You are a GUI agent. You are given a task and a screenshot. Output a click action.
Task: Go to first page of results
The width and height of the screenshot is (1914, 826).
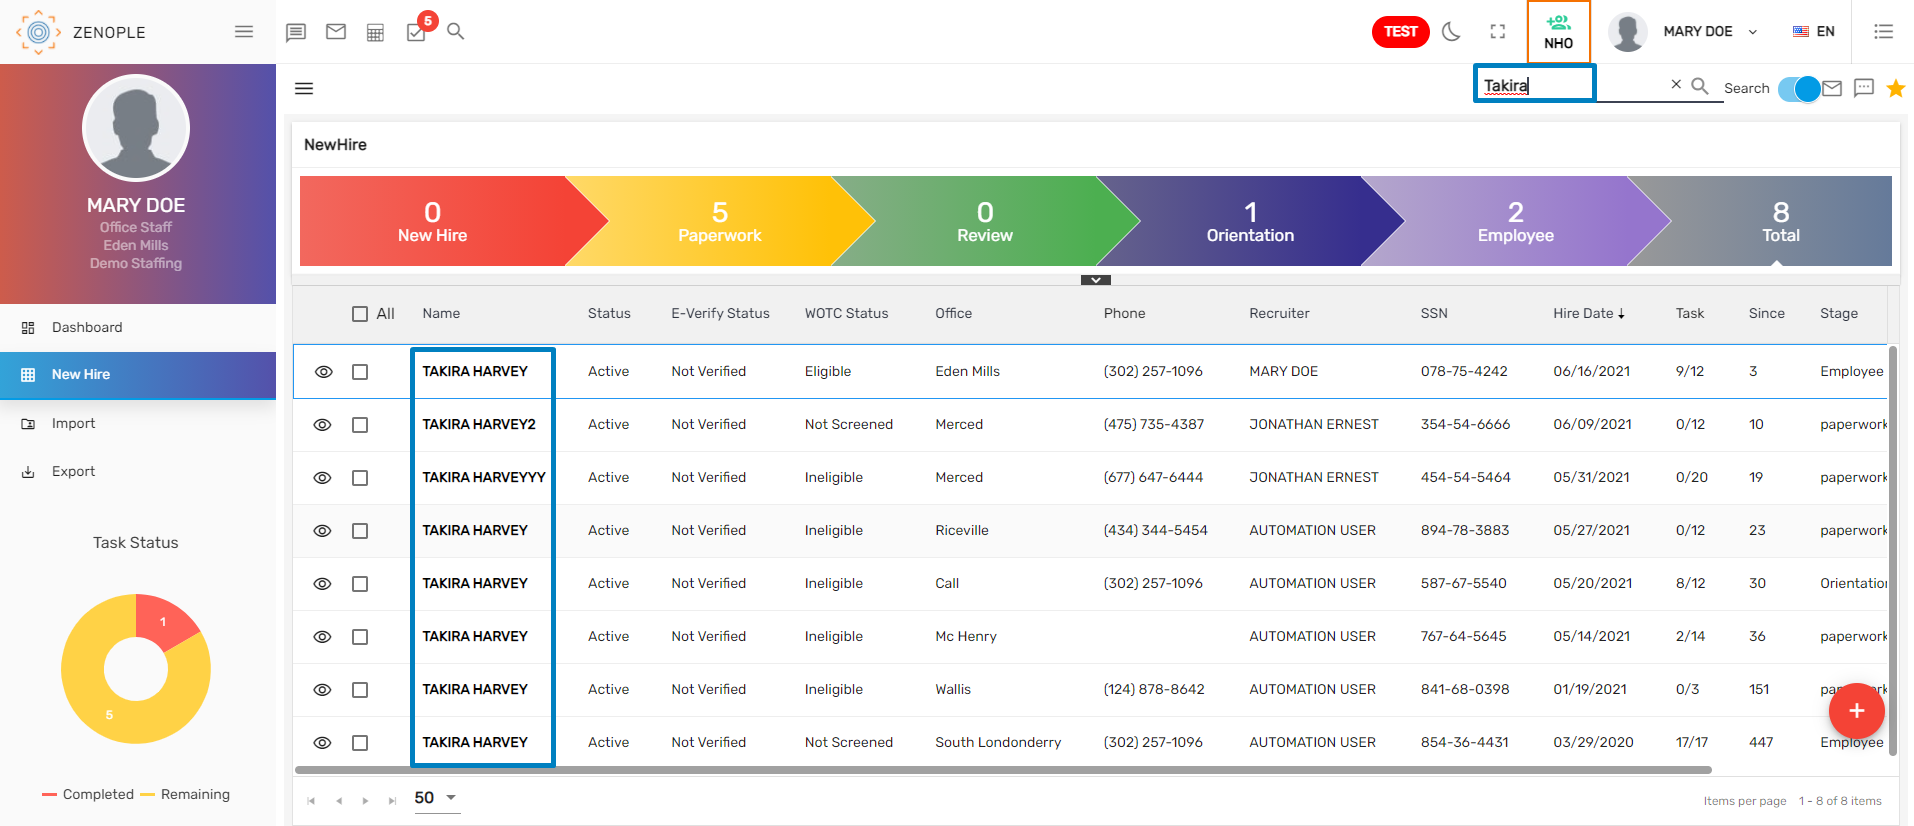pyautogui.click(x=311, y=800)
